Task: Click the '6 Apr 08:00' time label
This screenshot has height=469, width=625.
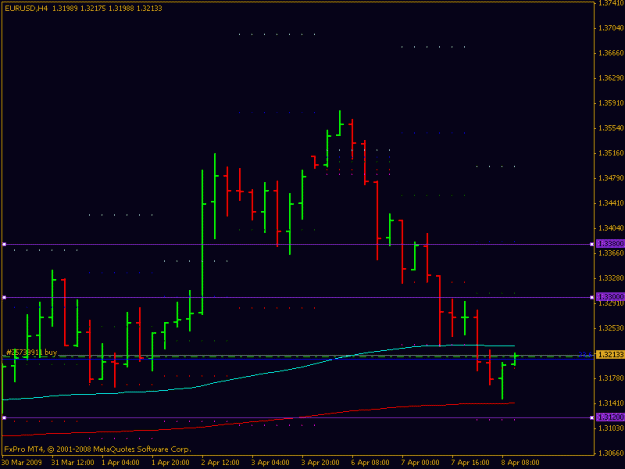Action: coord(370,463)
